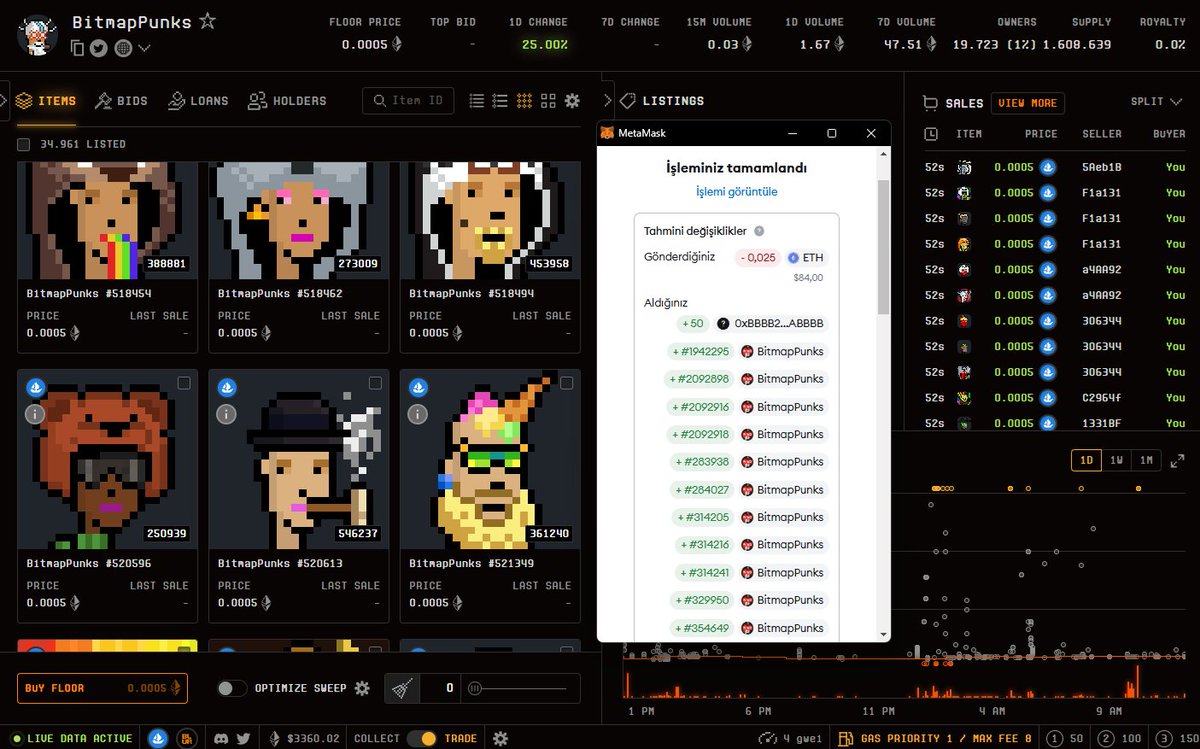Expand the left side panel arrow

tap(3, 100)
